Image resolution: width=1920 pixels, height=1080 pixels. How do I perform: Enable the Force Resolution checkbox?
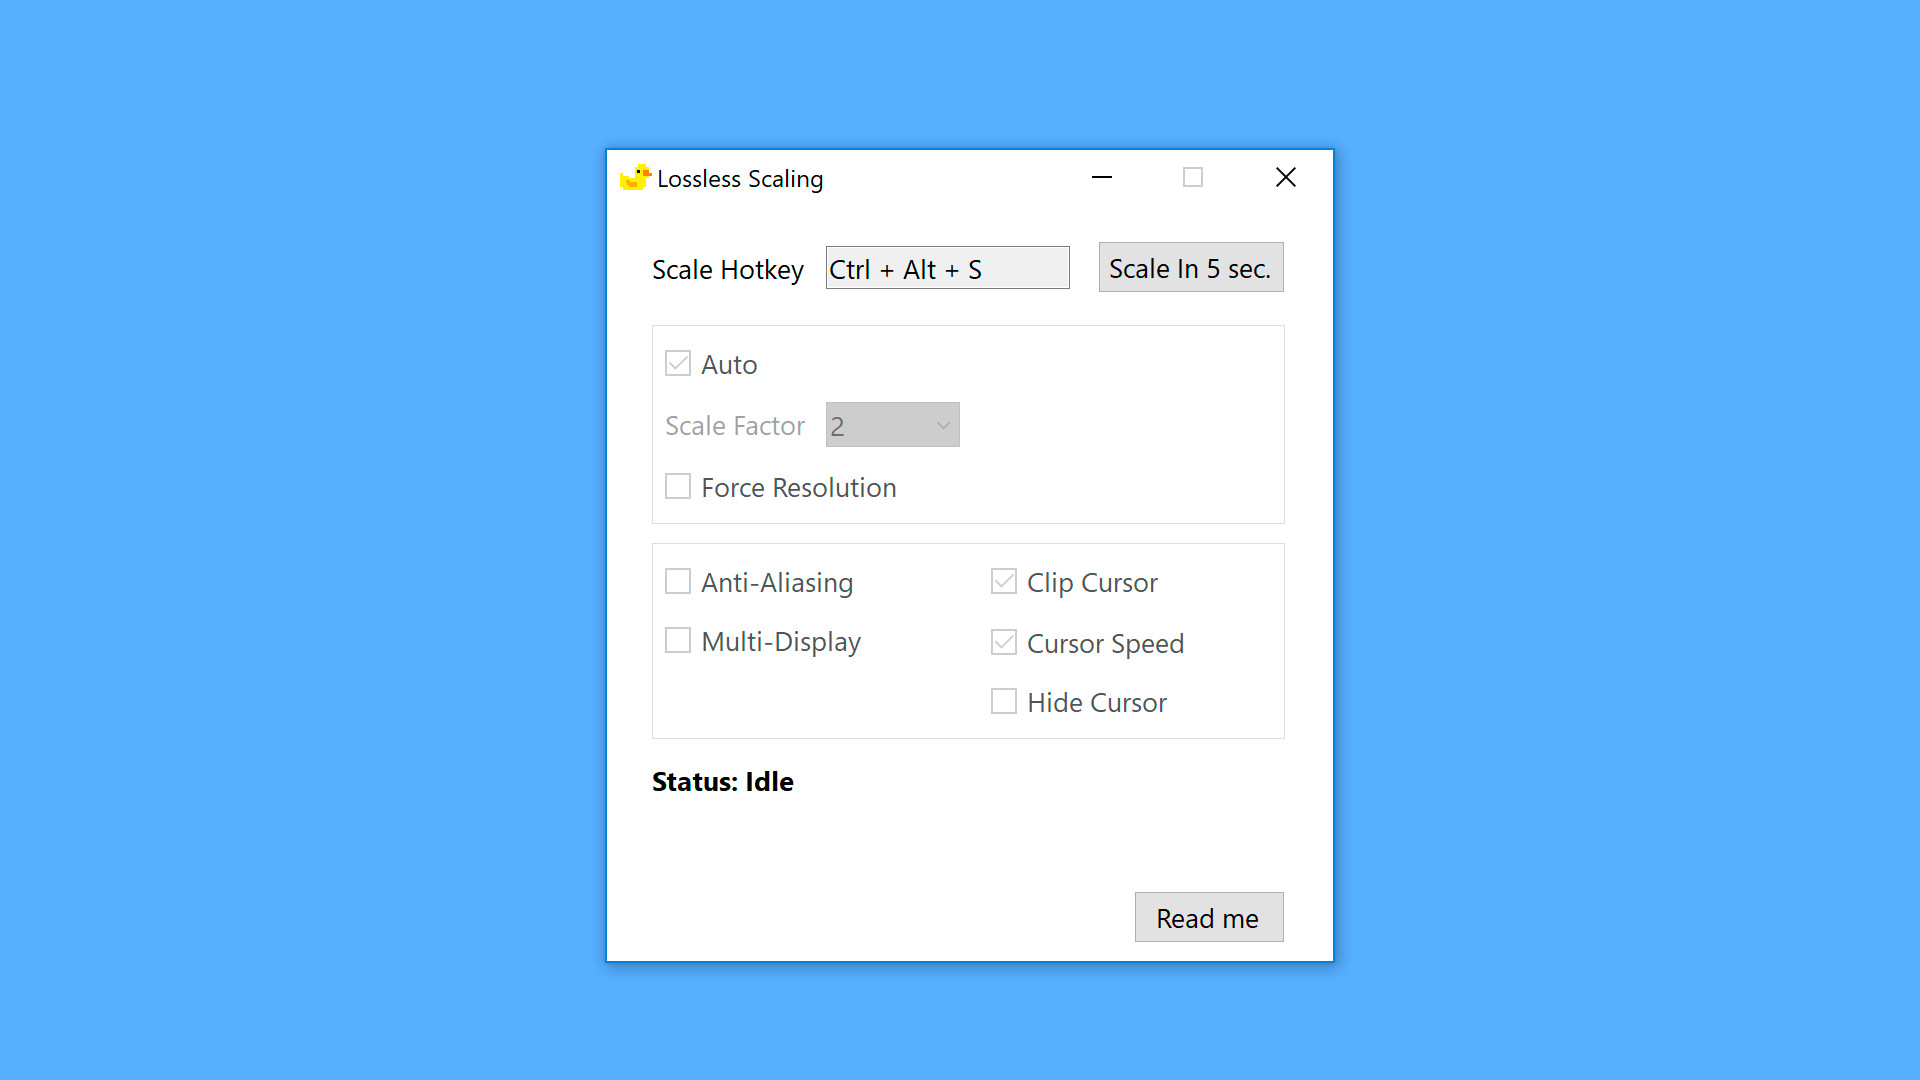click(676, 485)
